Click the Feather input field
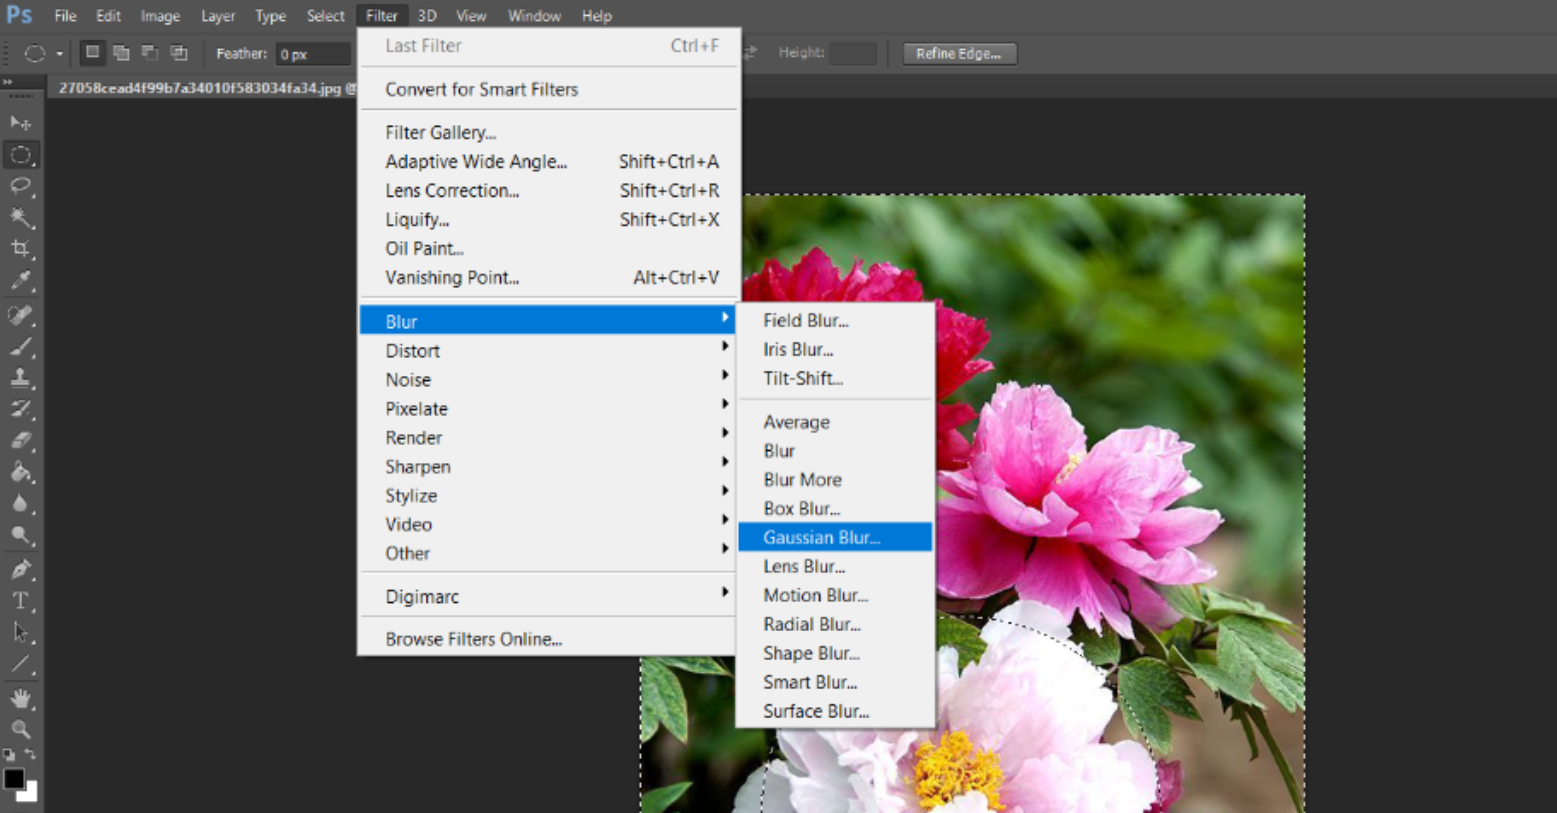 (x=312, y=54)
